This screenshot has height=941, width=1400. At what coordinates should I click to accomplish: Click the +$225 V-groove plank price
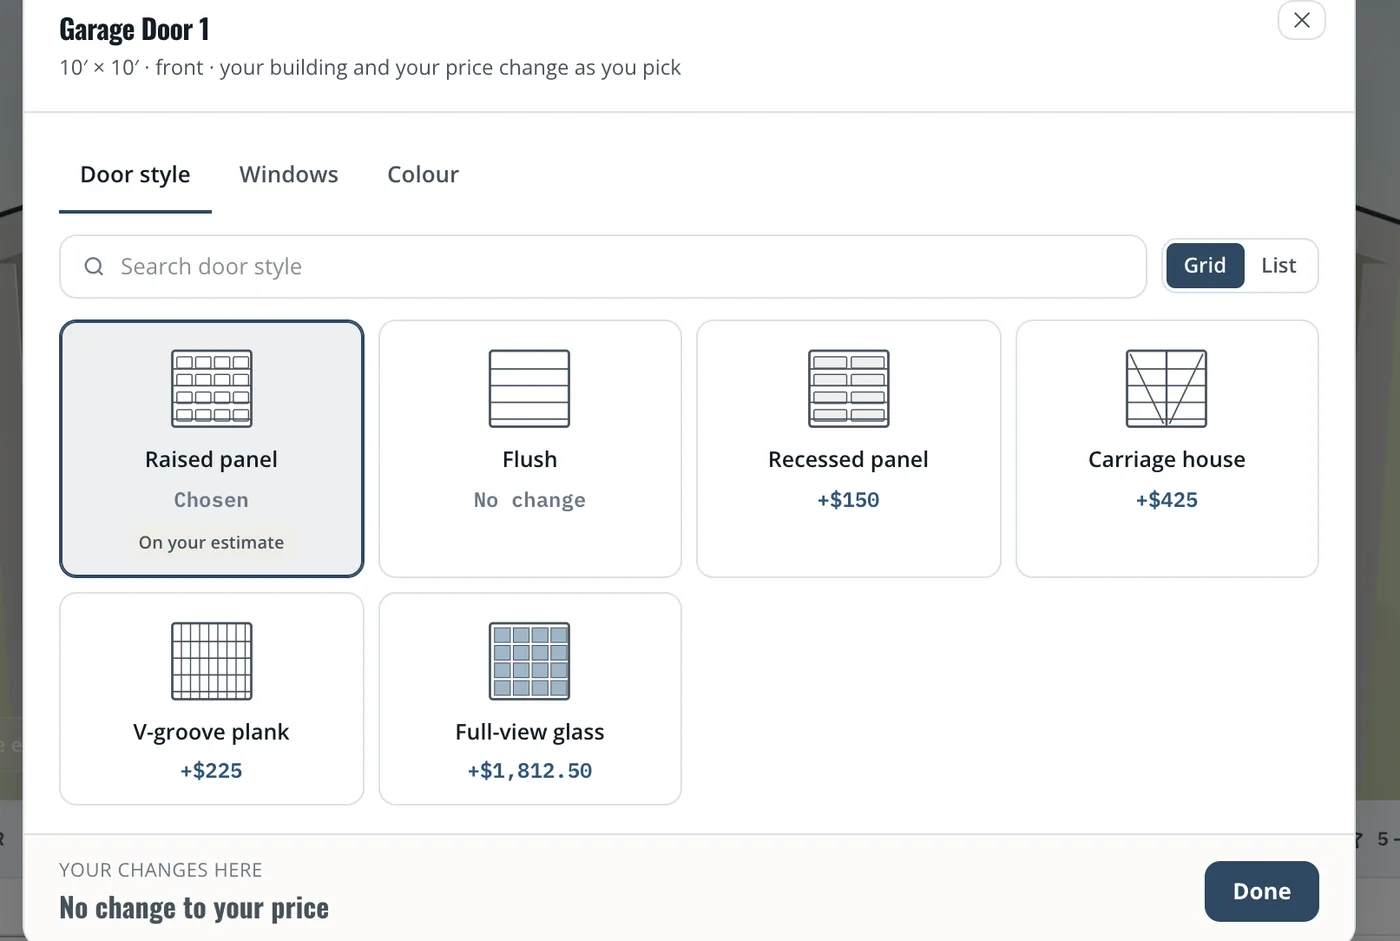[211, 771]
